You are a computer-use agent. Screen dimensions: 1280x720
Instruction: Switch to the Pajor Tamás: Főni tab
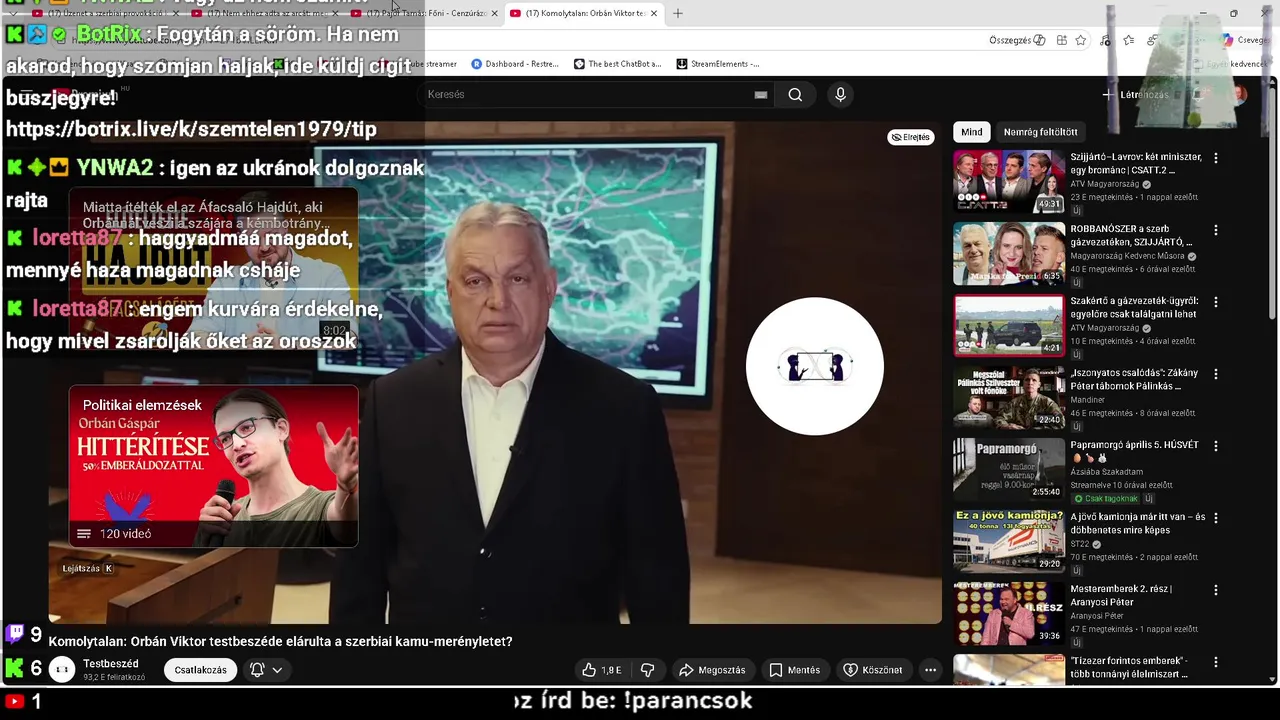pyautogui.click(x=426, y=13)
